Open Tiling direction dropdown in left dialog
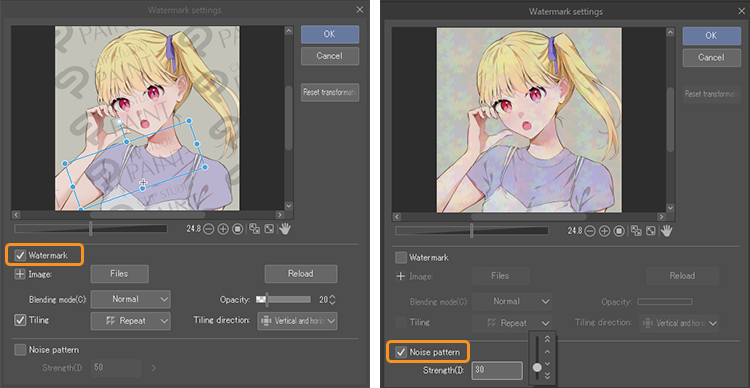 [297, 321]
